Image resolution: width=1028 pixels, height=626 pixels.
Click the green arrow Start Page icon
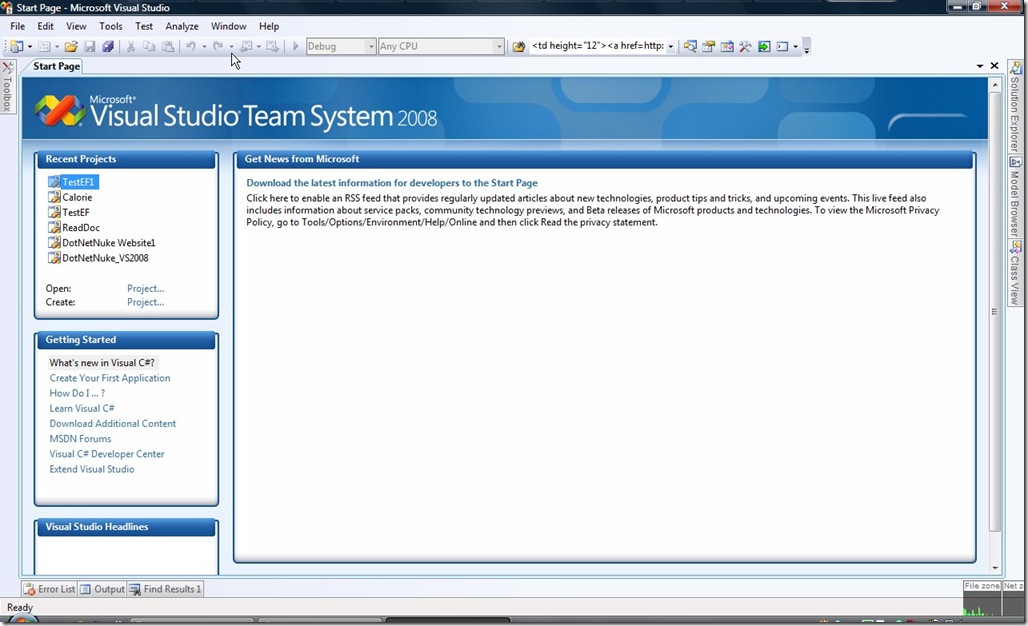764,47
